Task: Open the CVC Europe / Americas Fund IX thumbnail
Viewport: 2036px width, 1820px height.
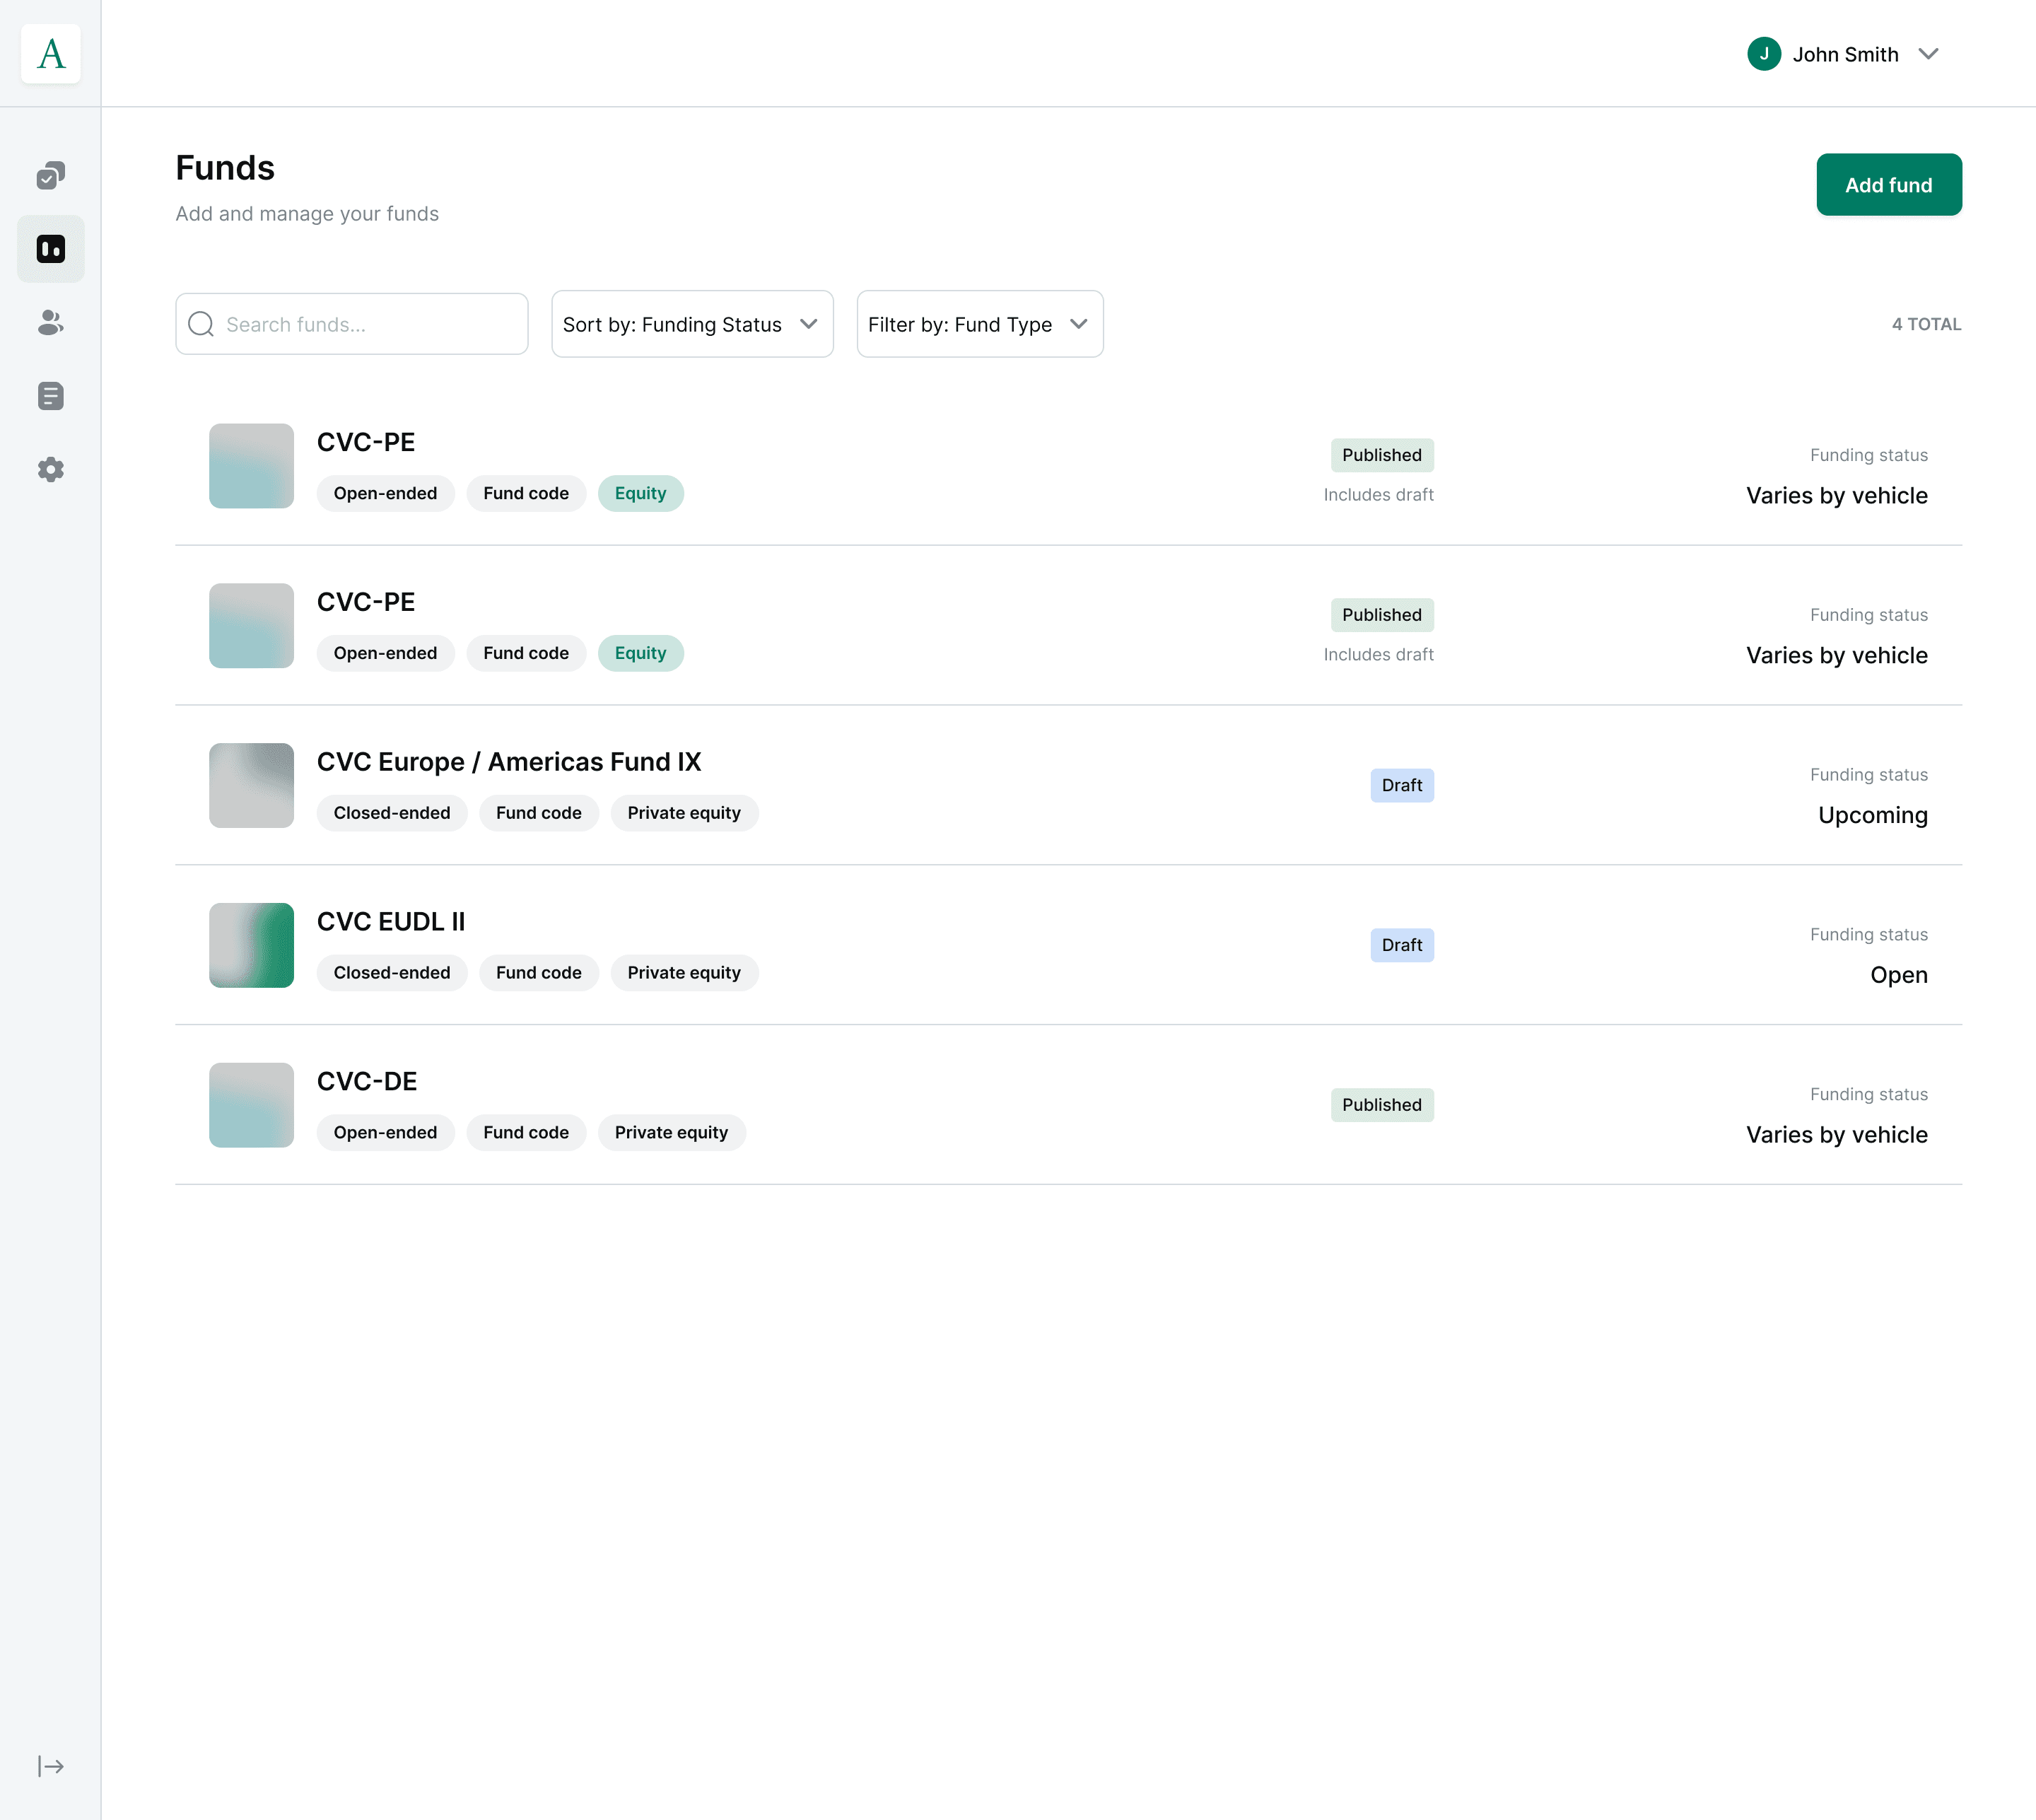Action: (x=251, y=785)
